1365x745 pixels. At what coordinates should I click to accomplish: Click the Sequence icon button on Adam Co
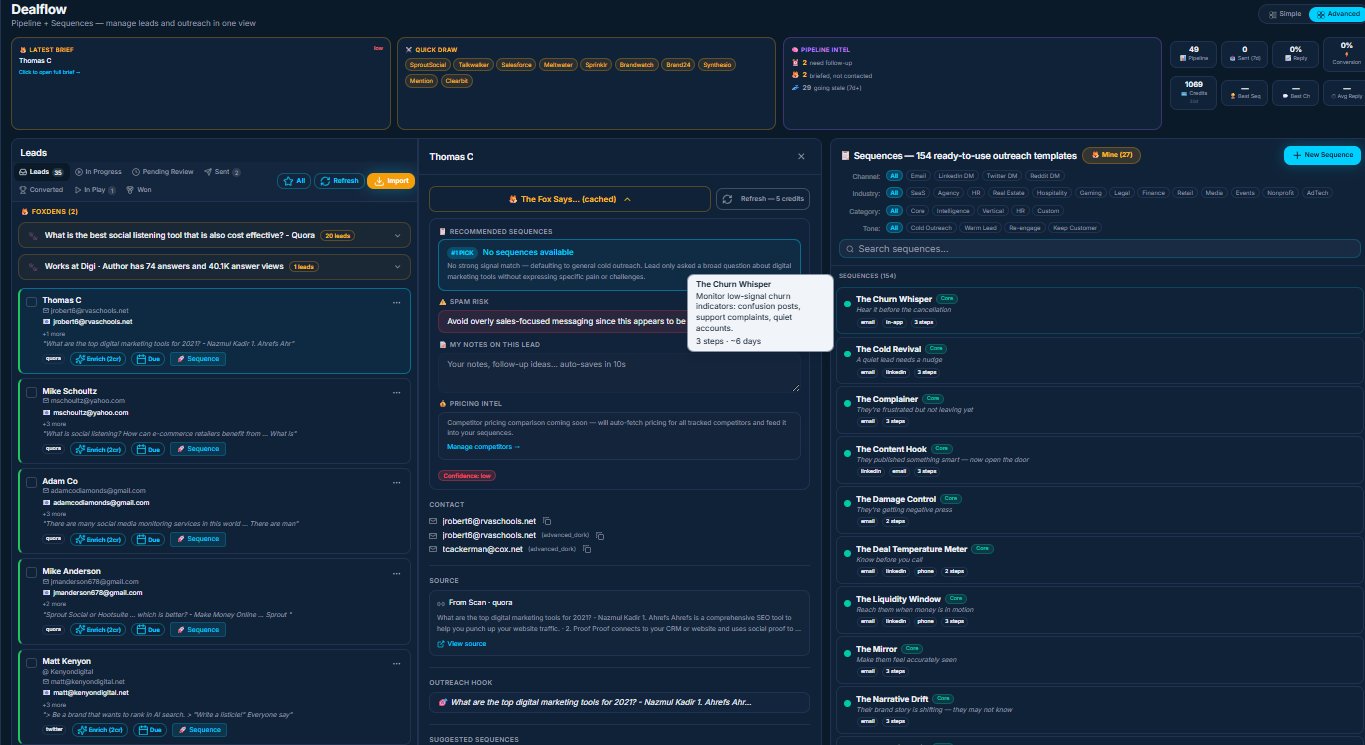click(x=198, y=539)
